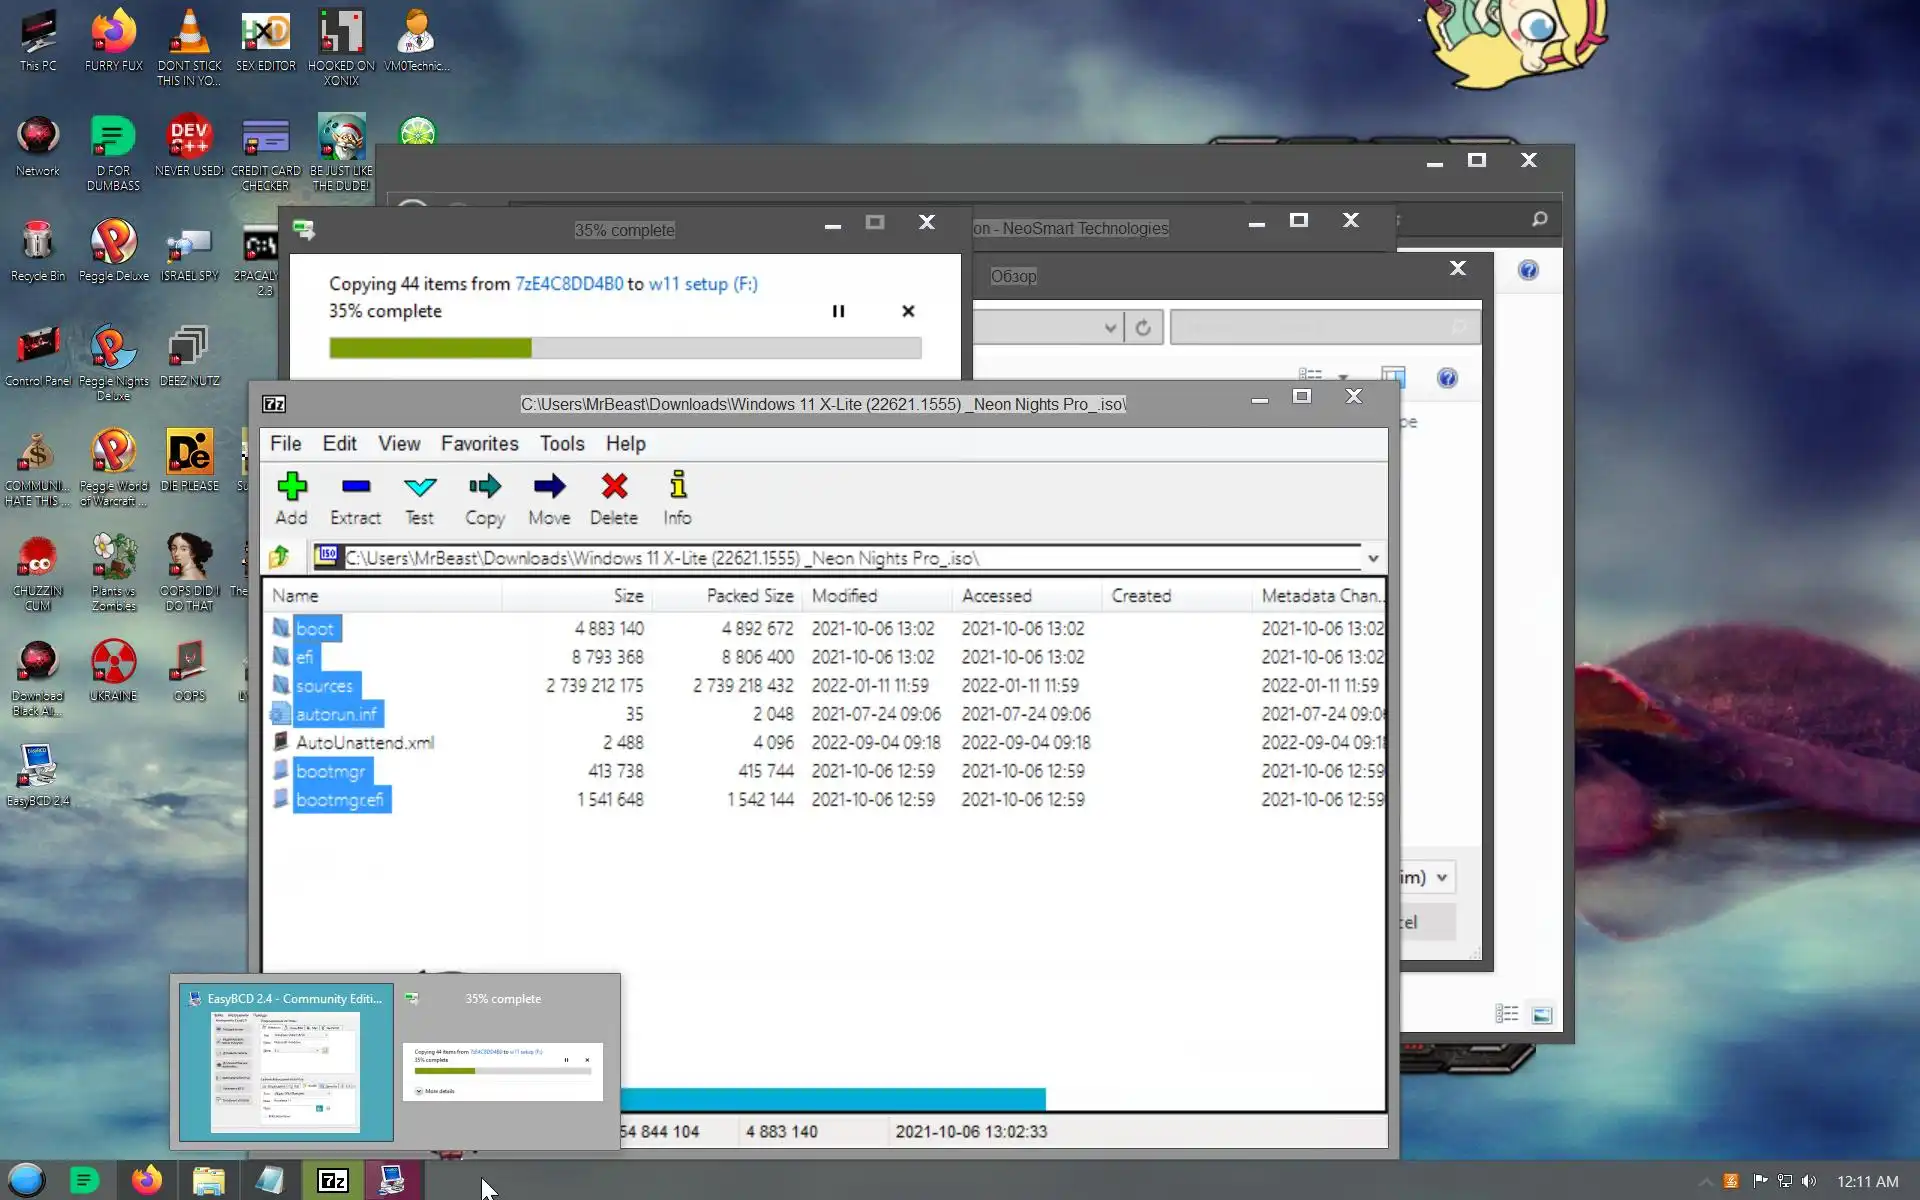Viewport: 1920px width, 1200px height.
Task: Click the Move toolbar icon
Action: coord(549,497)
